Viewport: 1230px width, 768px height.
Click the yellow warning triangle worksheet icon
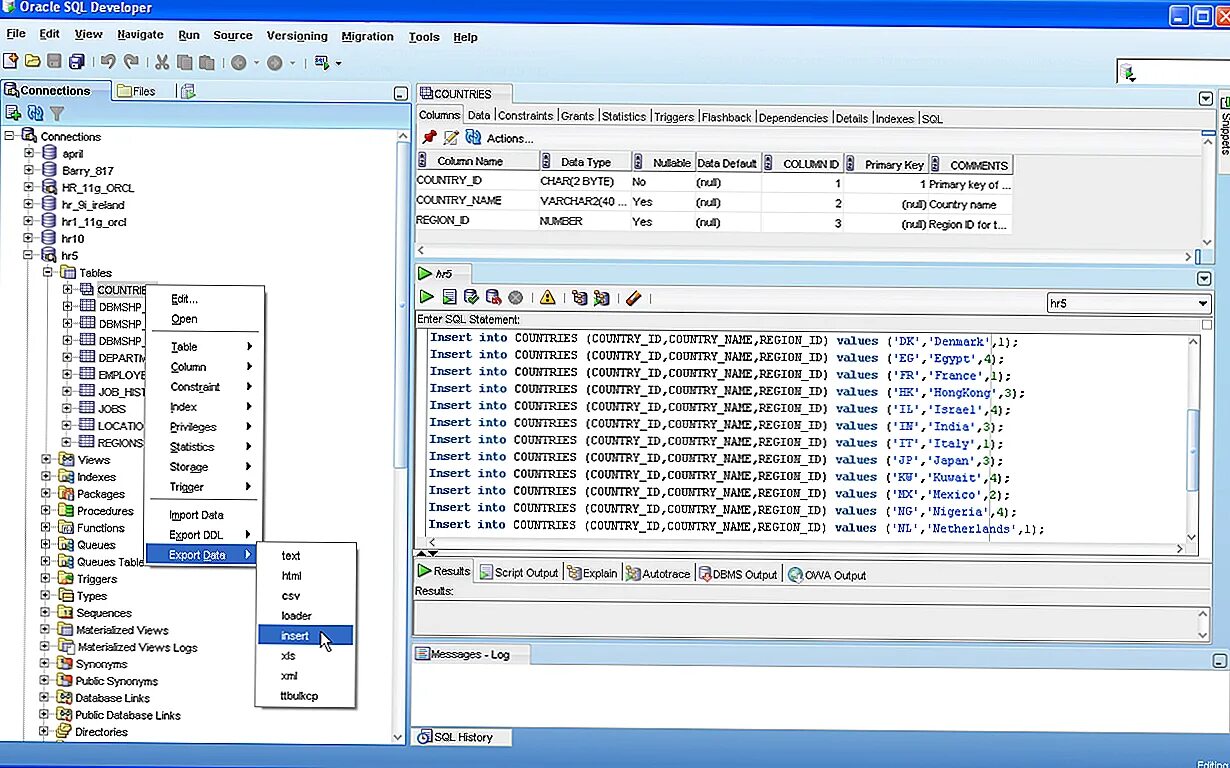pos(547,297)
